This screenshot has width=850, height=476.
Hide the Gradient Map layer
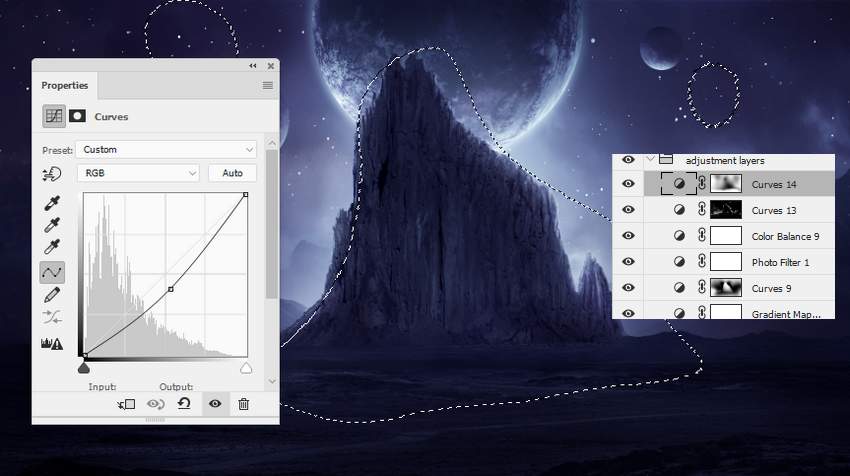[x=628, y=313]
